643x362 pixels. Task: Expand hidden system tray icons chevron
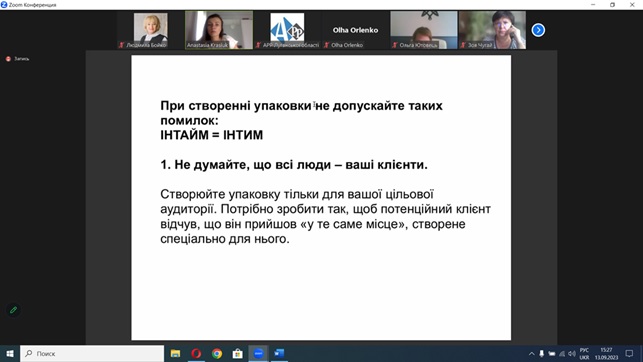[x=531, y=354]
